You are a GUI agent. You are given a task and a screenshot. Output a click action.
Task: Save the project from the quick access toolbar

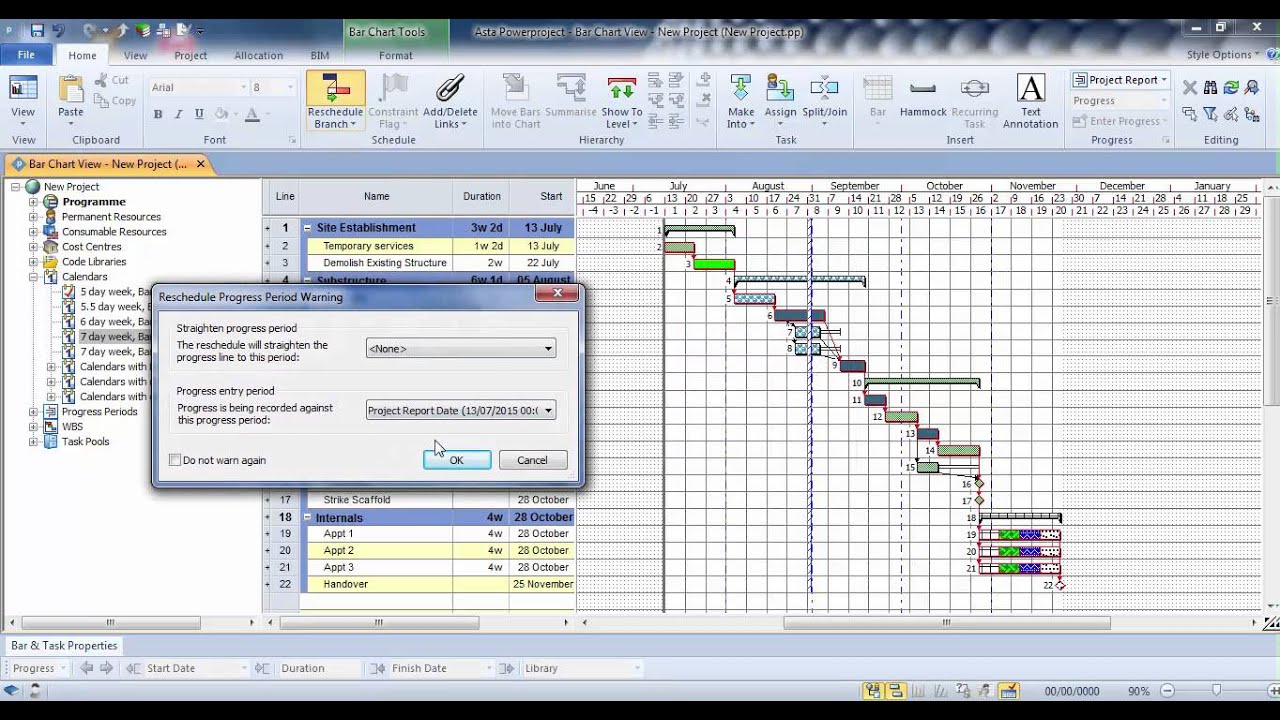point(38,31)
